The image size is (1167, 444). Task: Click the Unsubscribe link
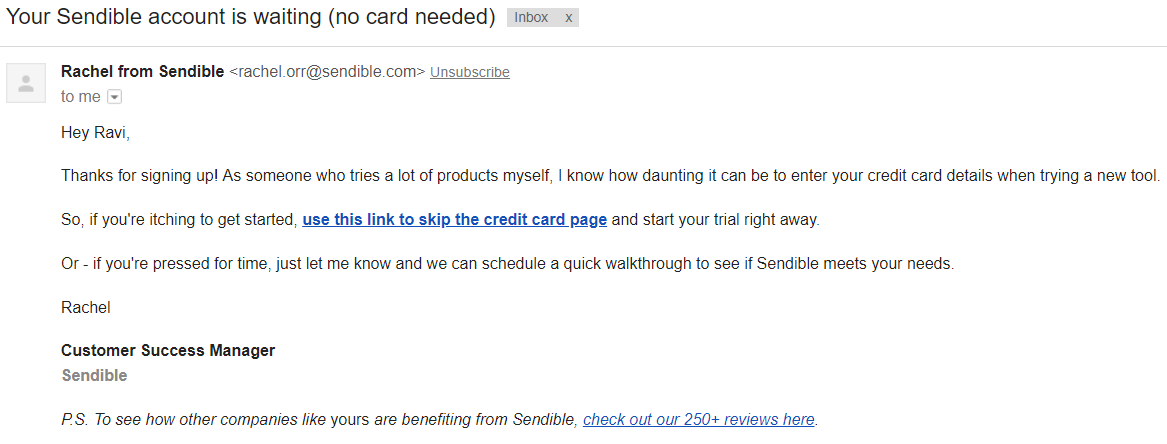click(x=470, y=72)
